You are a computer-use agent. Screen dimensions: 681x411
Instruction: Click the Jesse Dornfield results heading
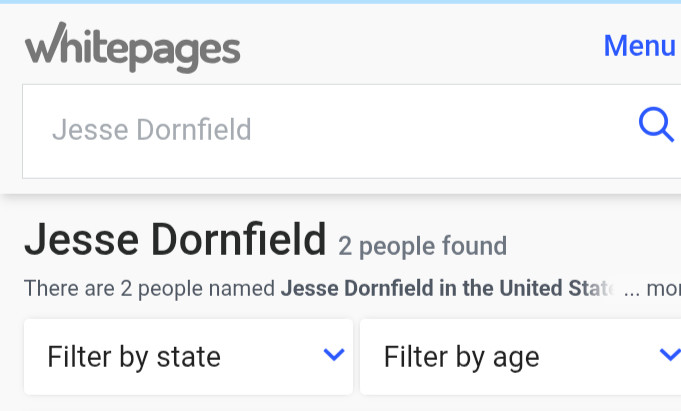tap(175, 240)
